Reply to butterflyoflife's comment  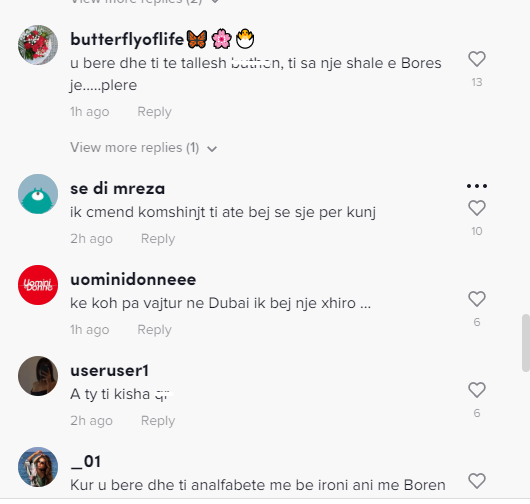pos(154,112)
